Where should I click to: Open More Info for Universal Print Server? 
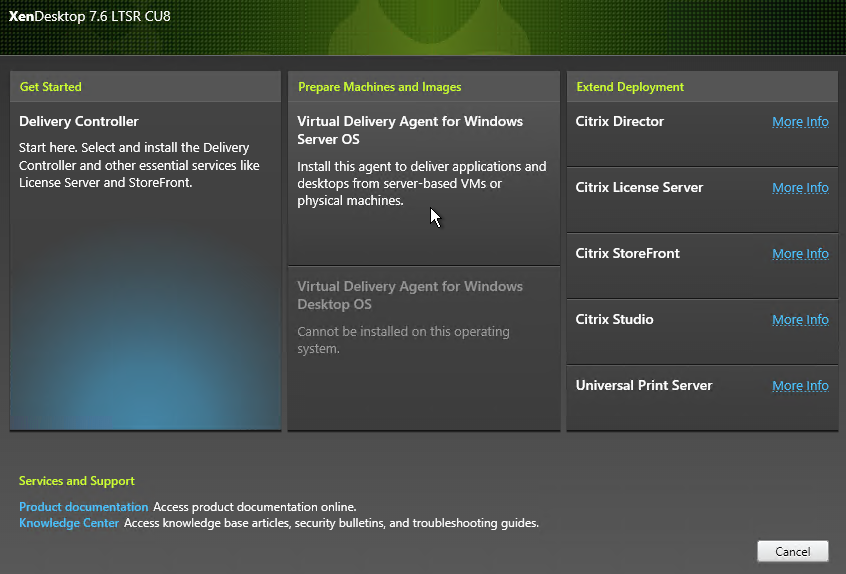click(x=800, y=386)
